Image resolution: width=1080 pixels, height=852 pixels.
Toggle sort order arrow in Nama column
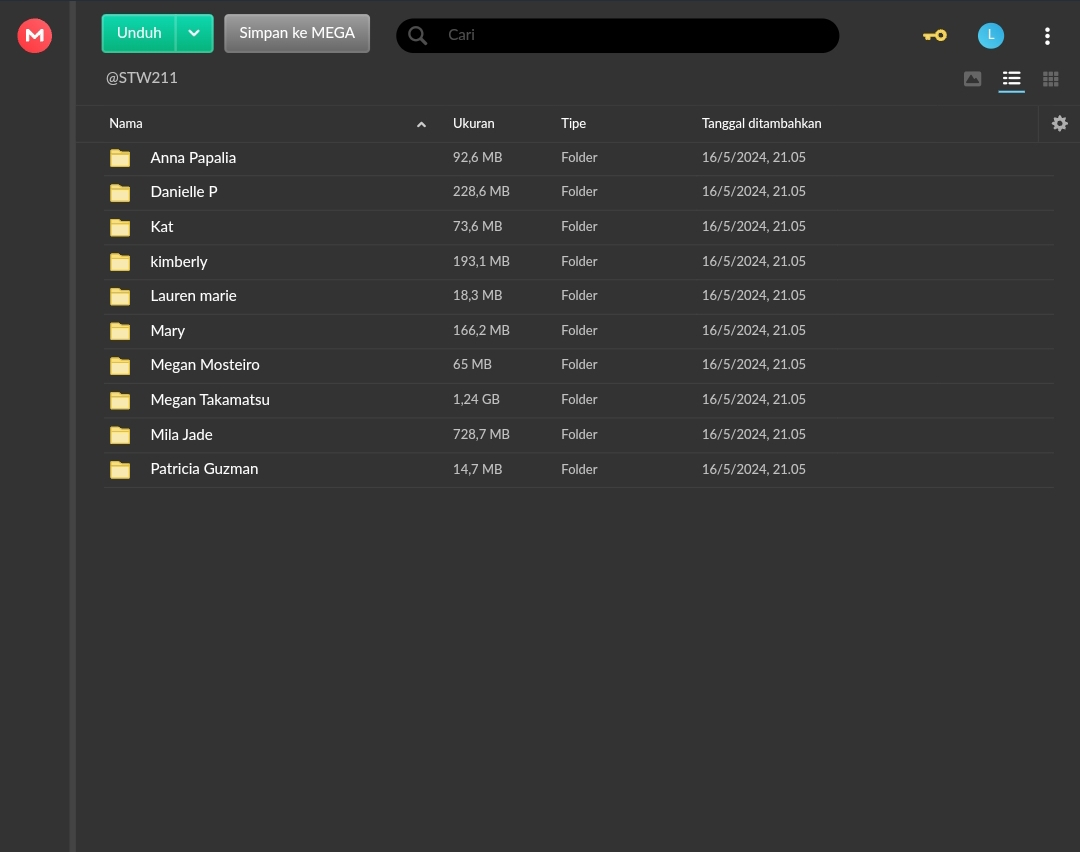click(x=421, y=124)
